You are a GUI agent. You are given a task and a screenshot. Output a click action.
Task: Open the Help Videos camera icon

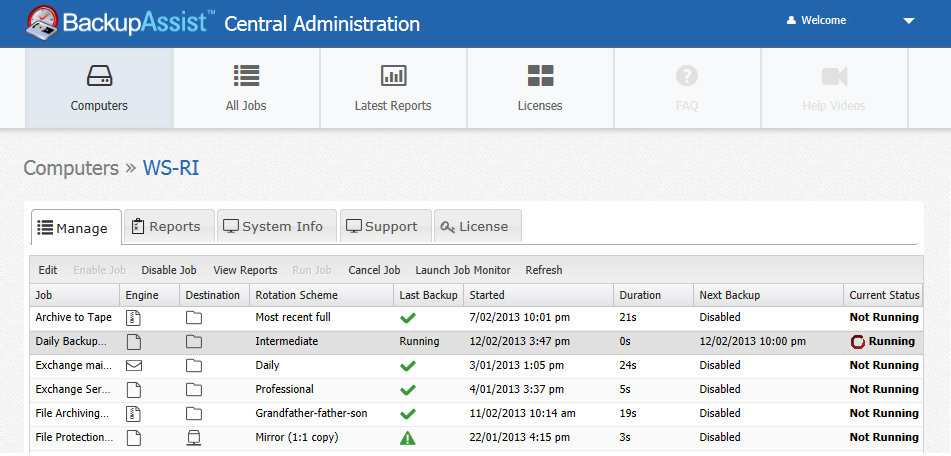click(x=834, y=76)
